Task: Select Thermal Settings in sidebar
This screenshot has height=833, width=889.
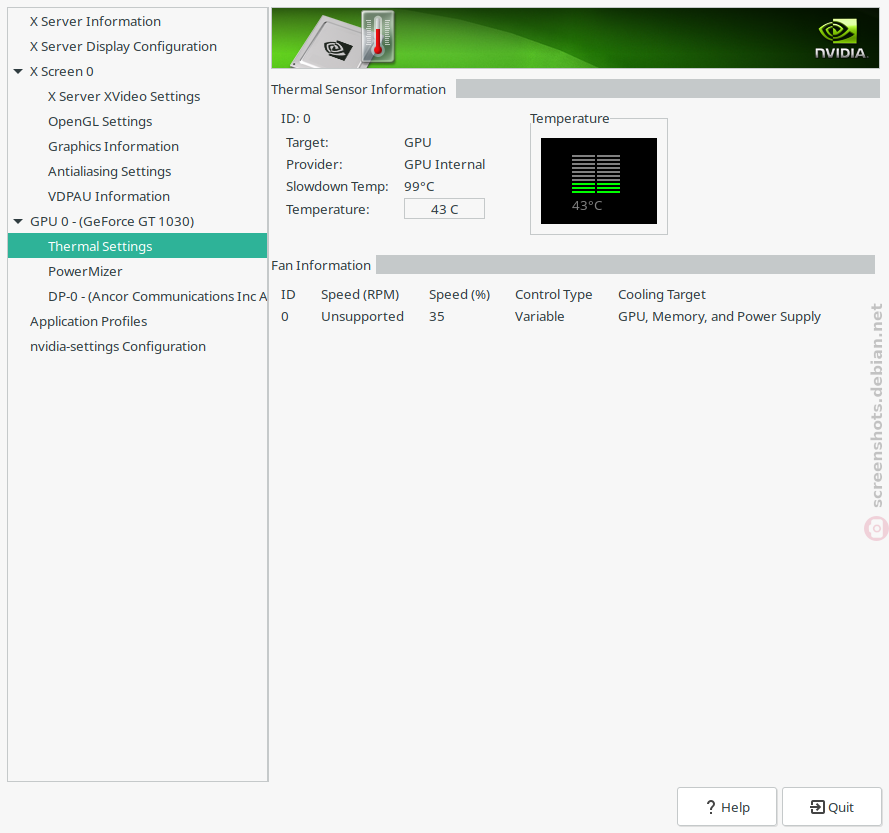Action: coord(137,246)
